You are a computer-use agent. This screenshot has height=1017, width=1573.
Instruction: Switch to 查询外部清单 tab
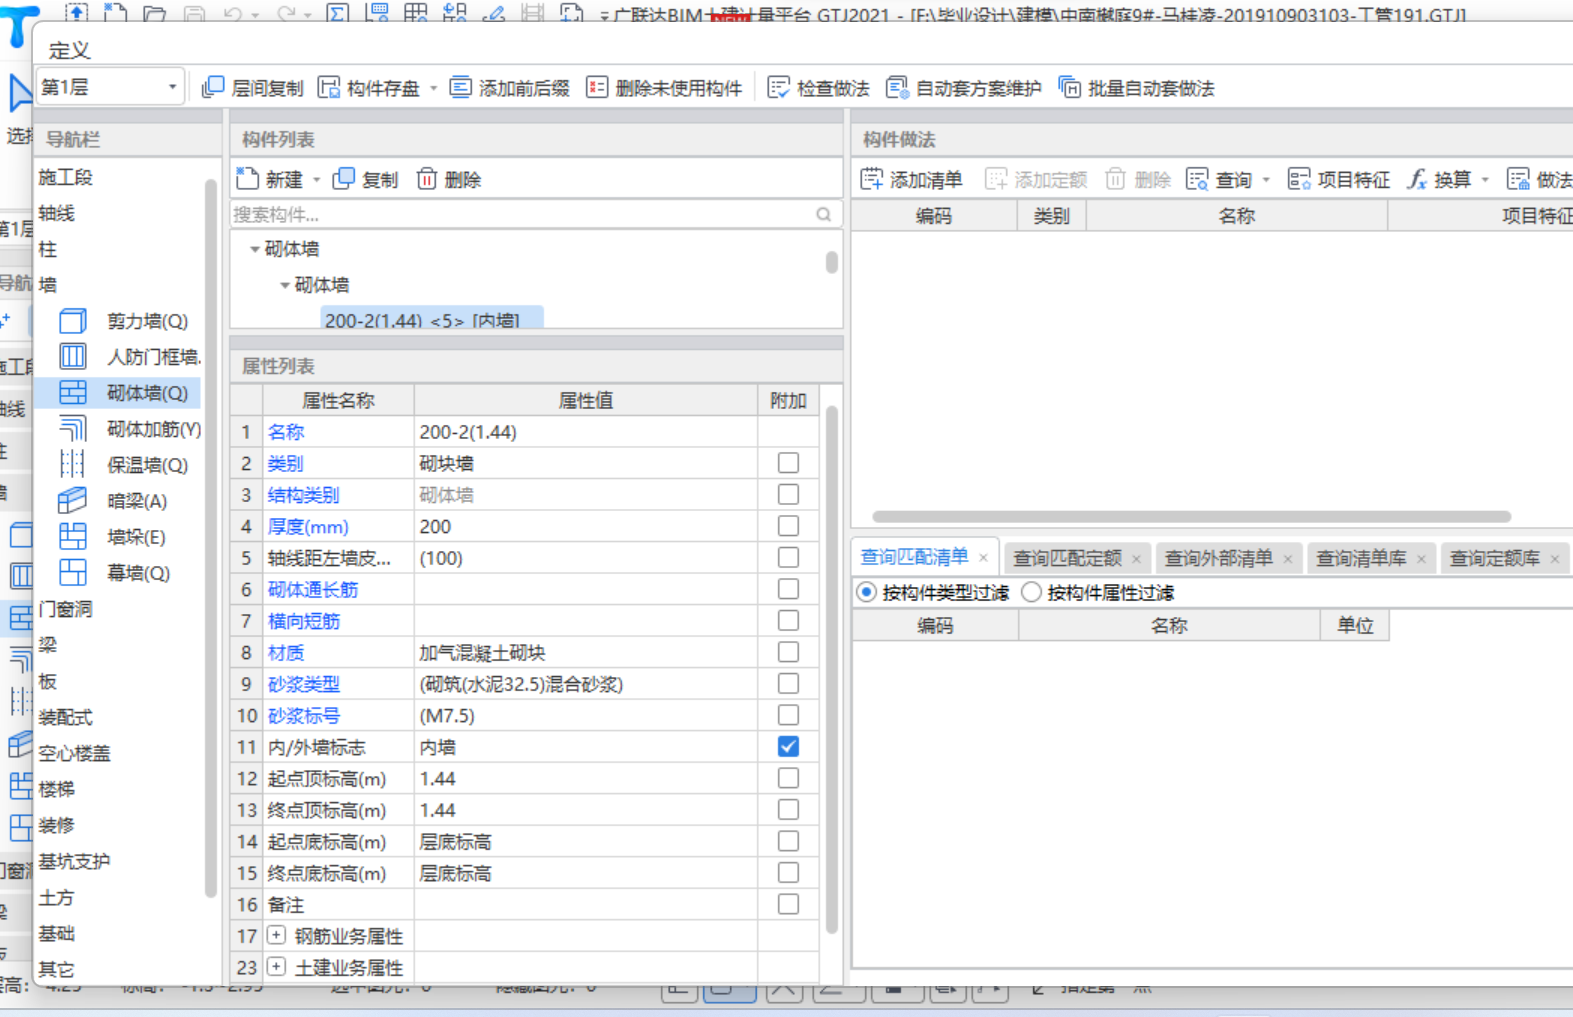pos(1218,558)
